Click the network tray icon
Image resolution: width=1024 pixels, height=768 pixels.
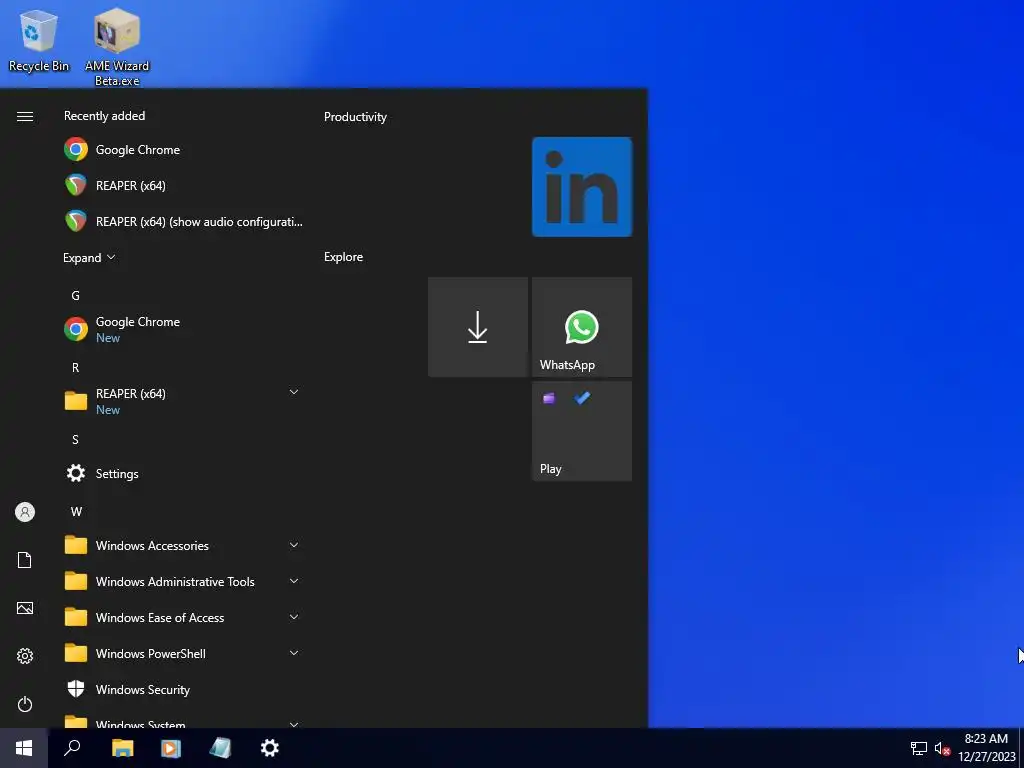pyautogui.click(x=919, y=748)
